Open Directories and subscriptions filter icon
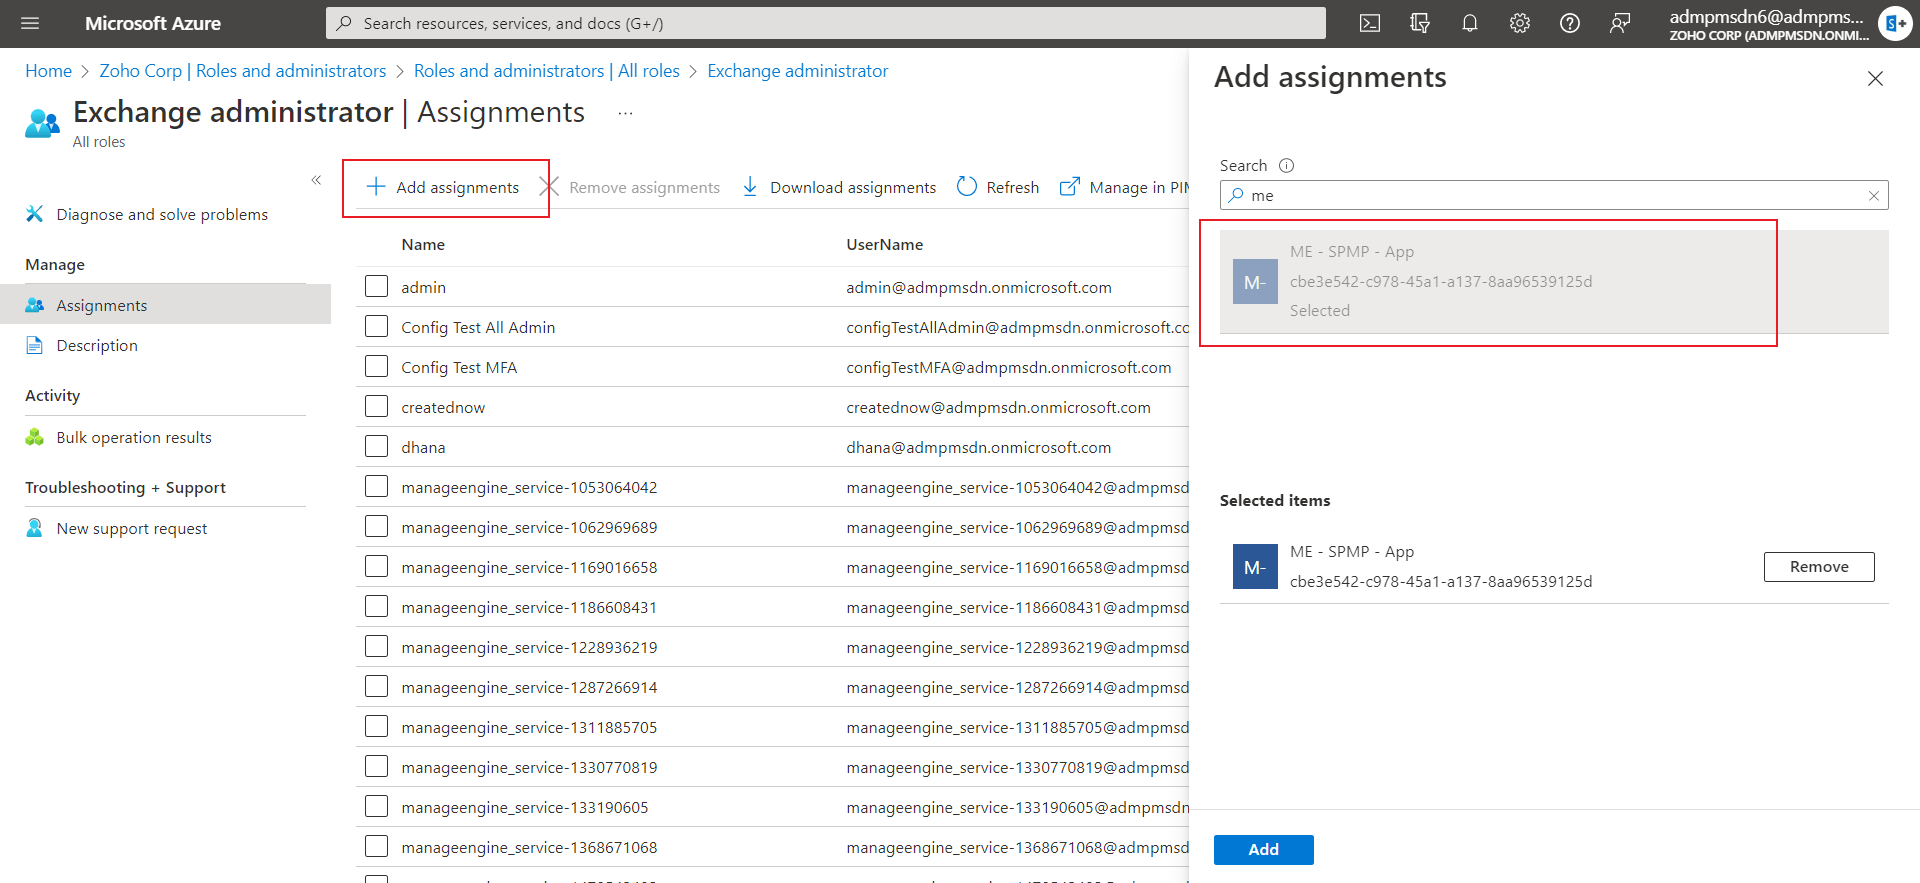The image size is (1920, 883). coord(1420,23)
